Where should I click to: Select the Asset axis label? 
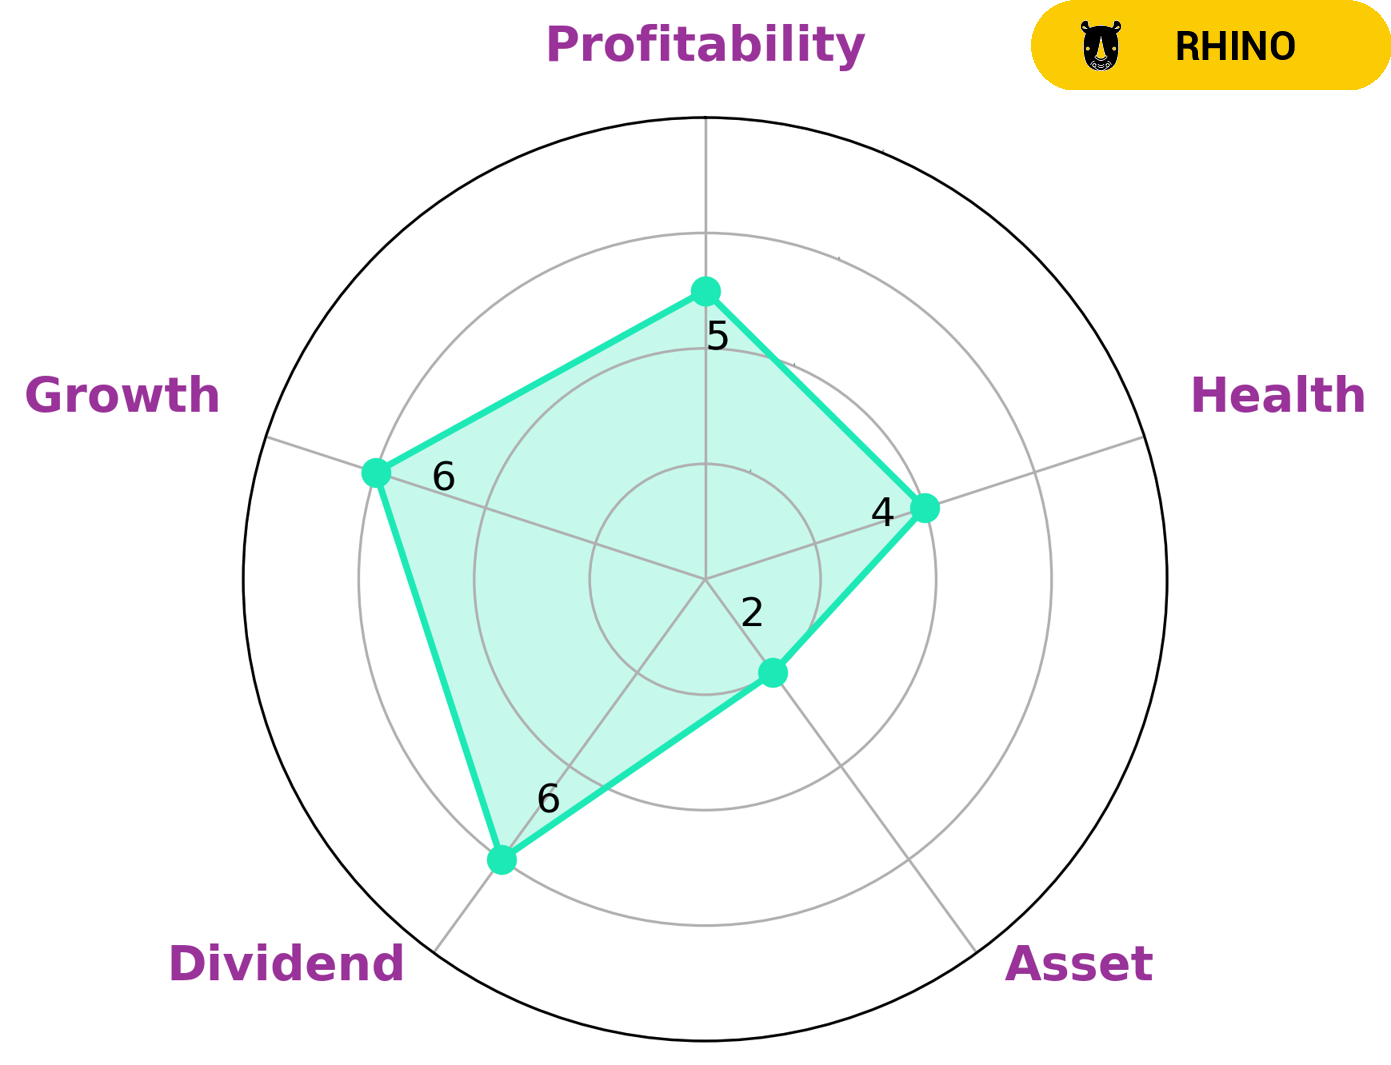click(x=1078, y=964)
